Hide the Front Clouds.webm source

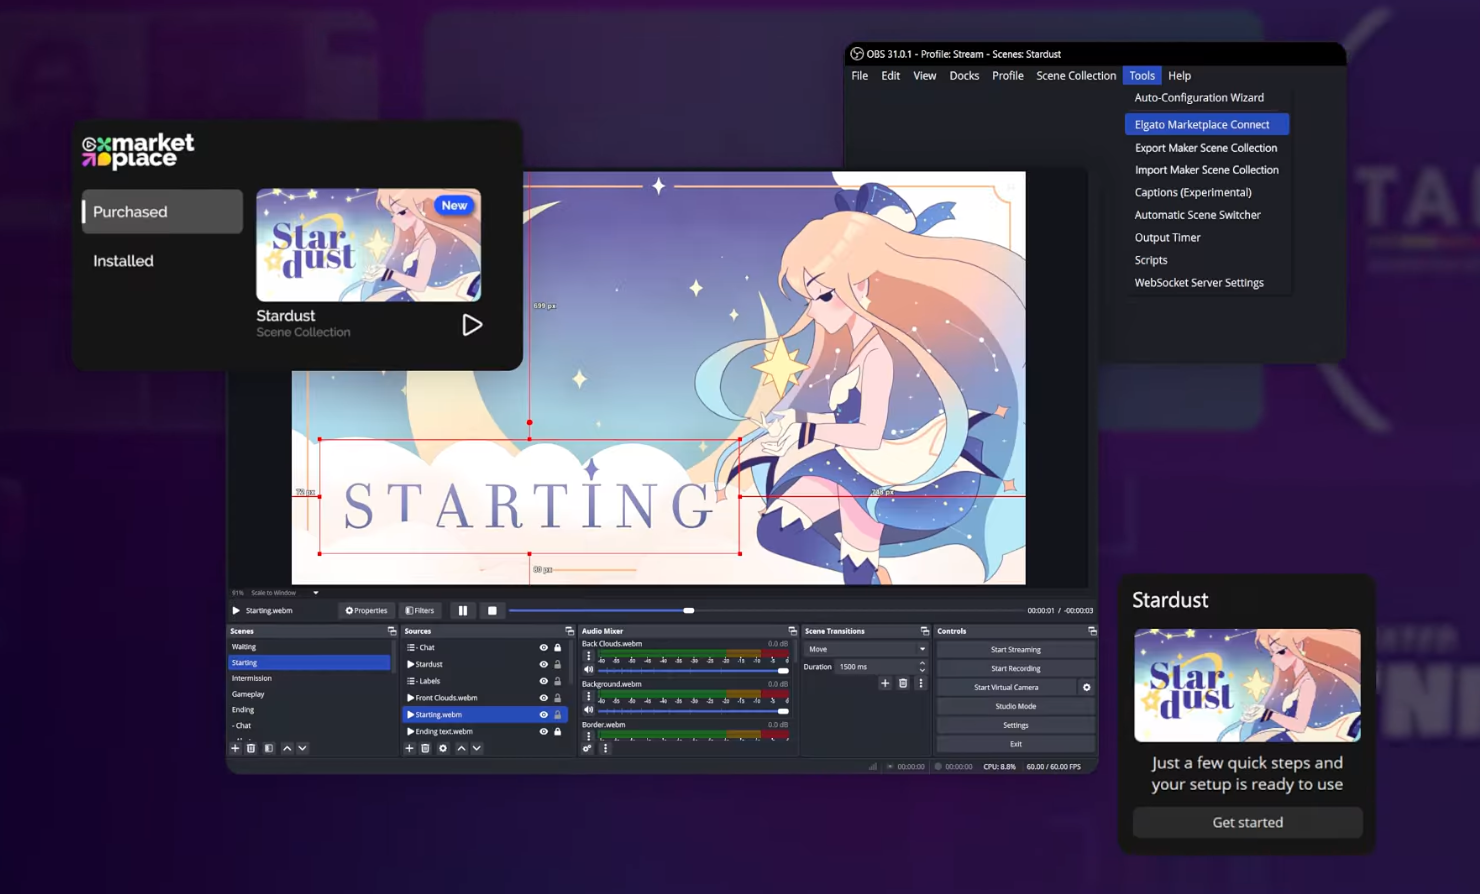[x=543, y=698]
